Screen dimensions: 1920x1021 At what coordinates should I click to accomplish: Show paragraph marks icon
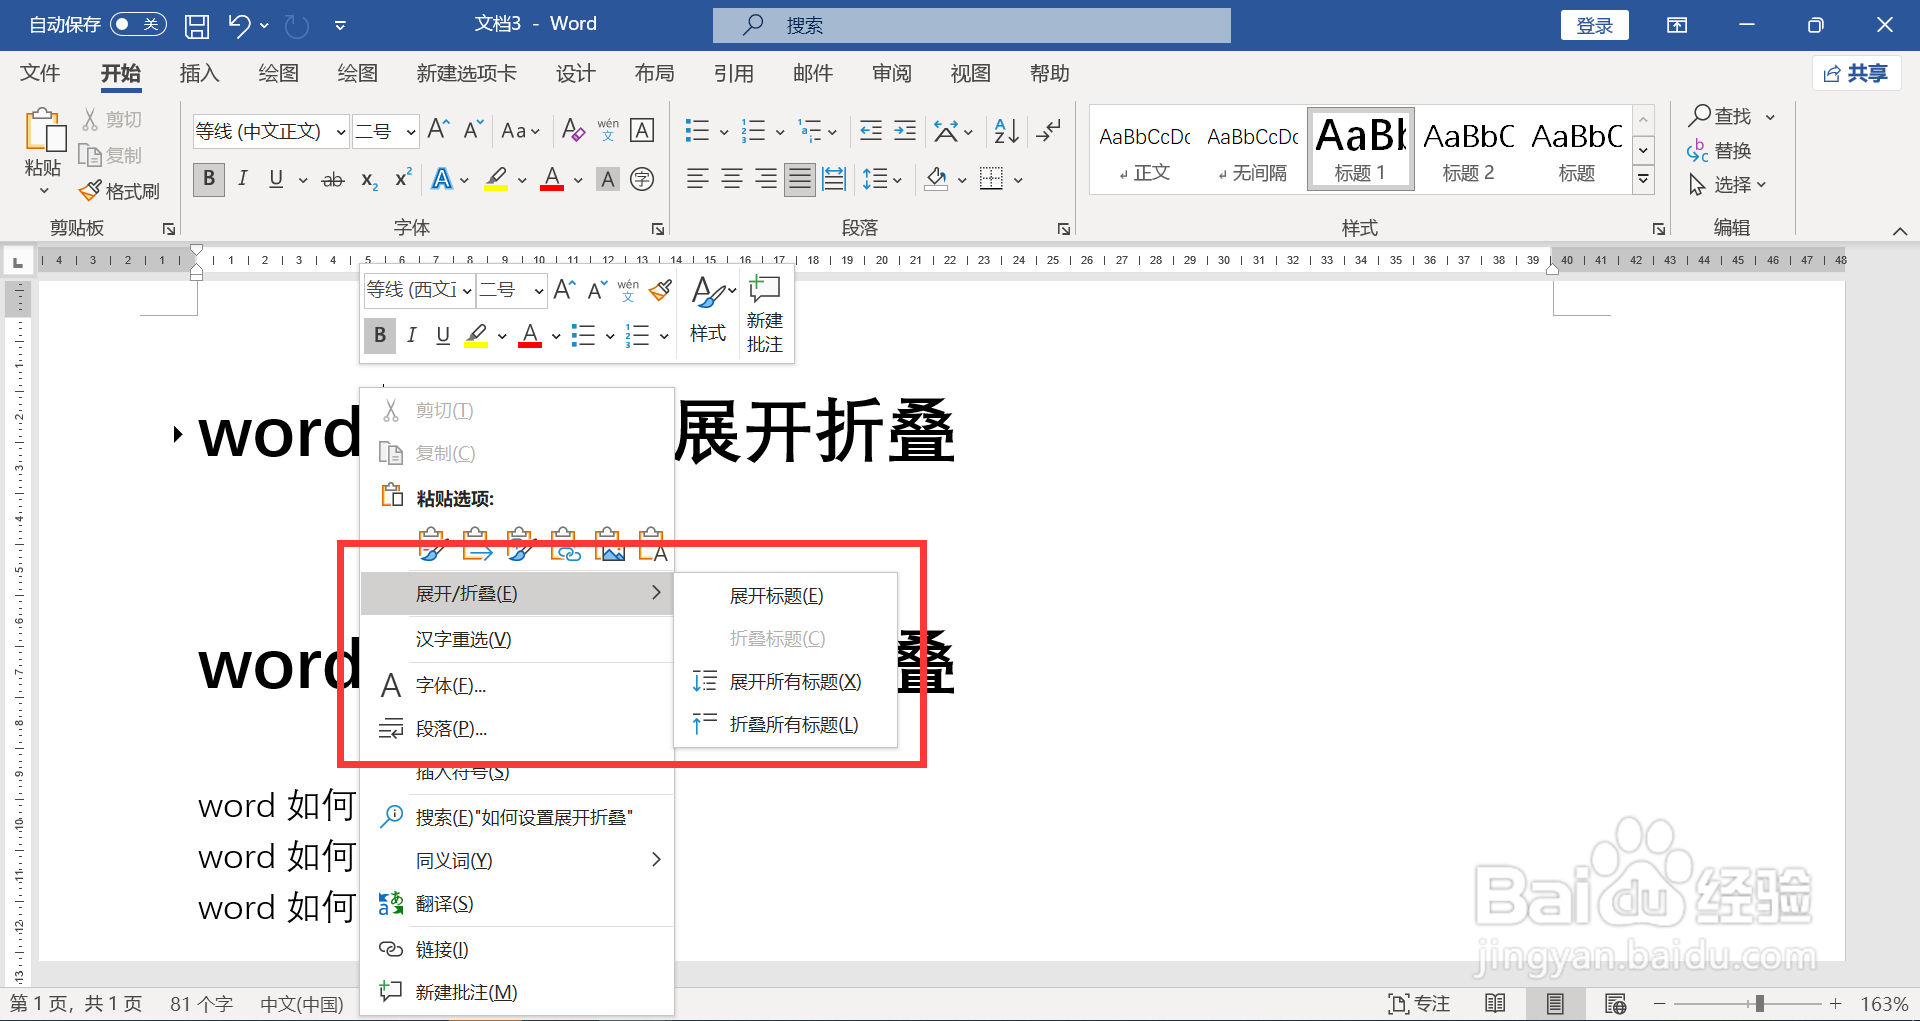1049,130
